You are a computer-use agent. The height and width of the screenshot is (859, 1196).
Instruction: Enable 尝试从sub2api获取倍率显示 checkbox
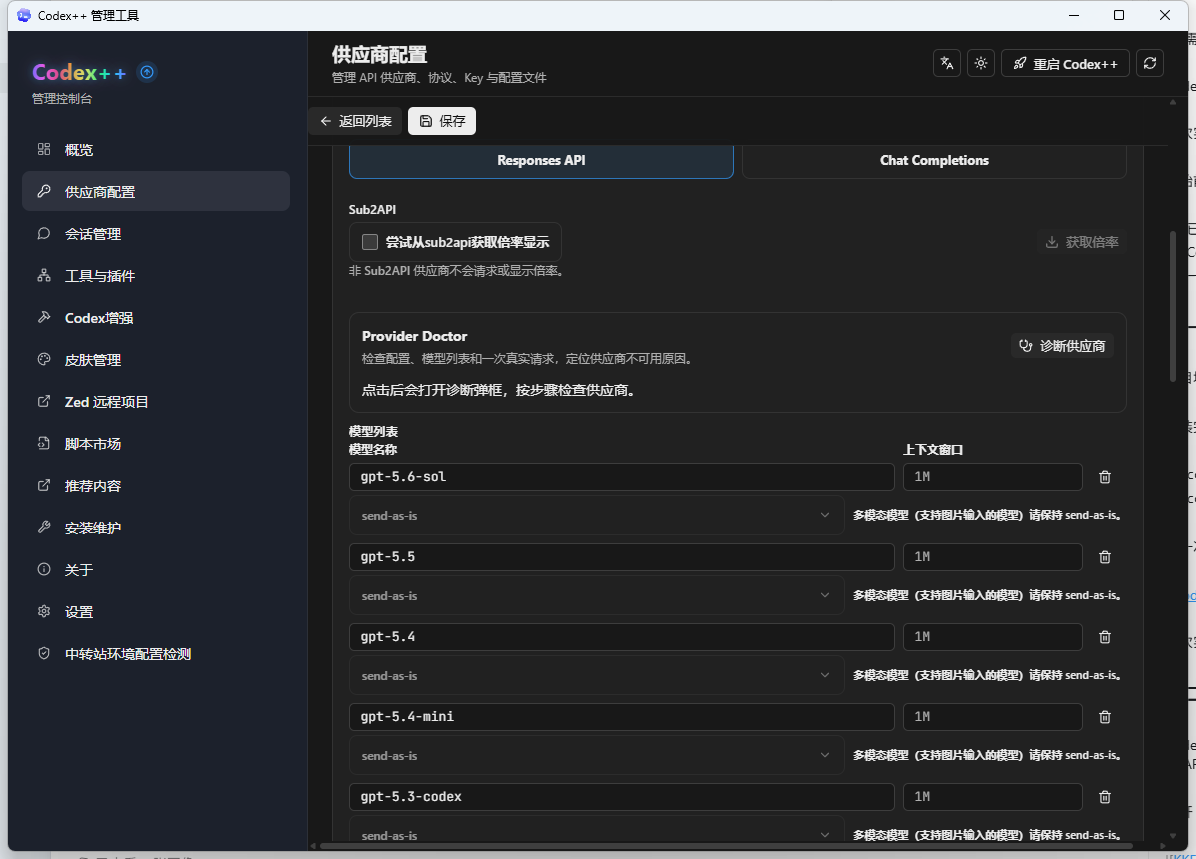tap(370, 242)
